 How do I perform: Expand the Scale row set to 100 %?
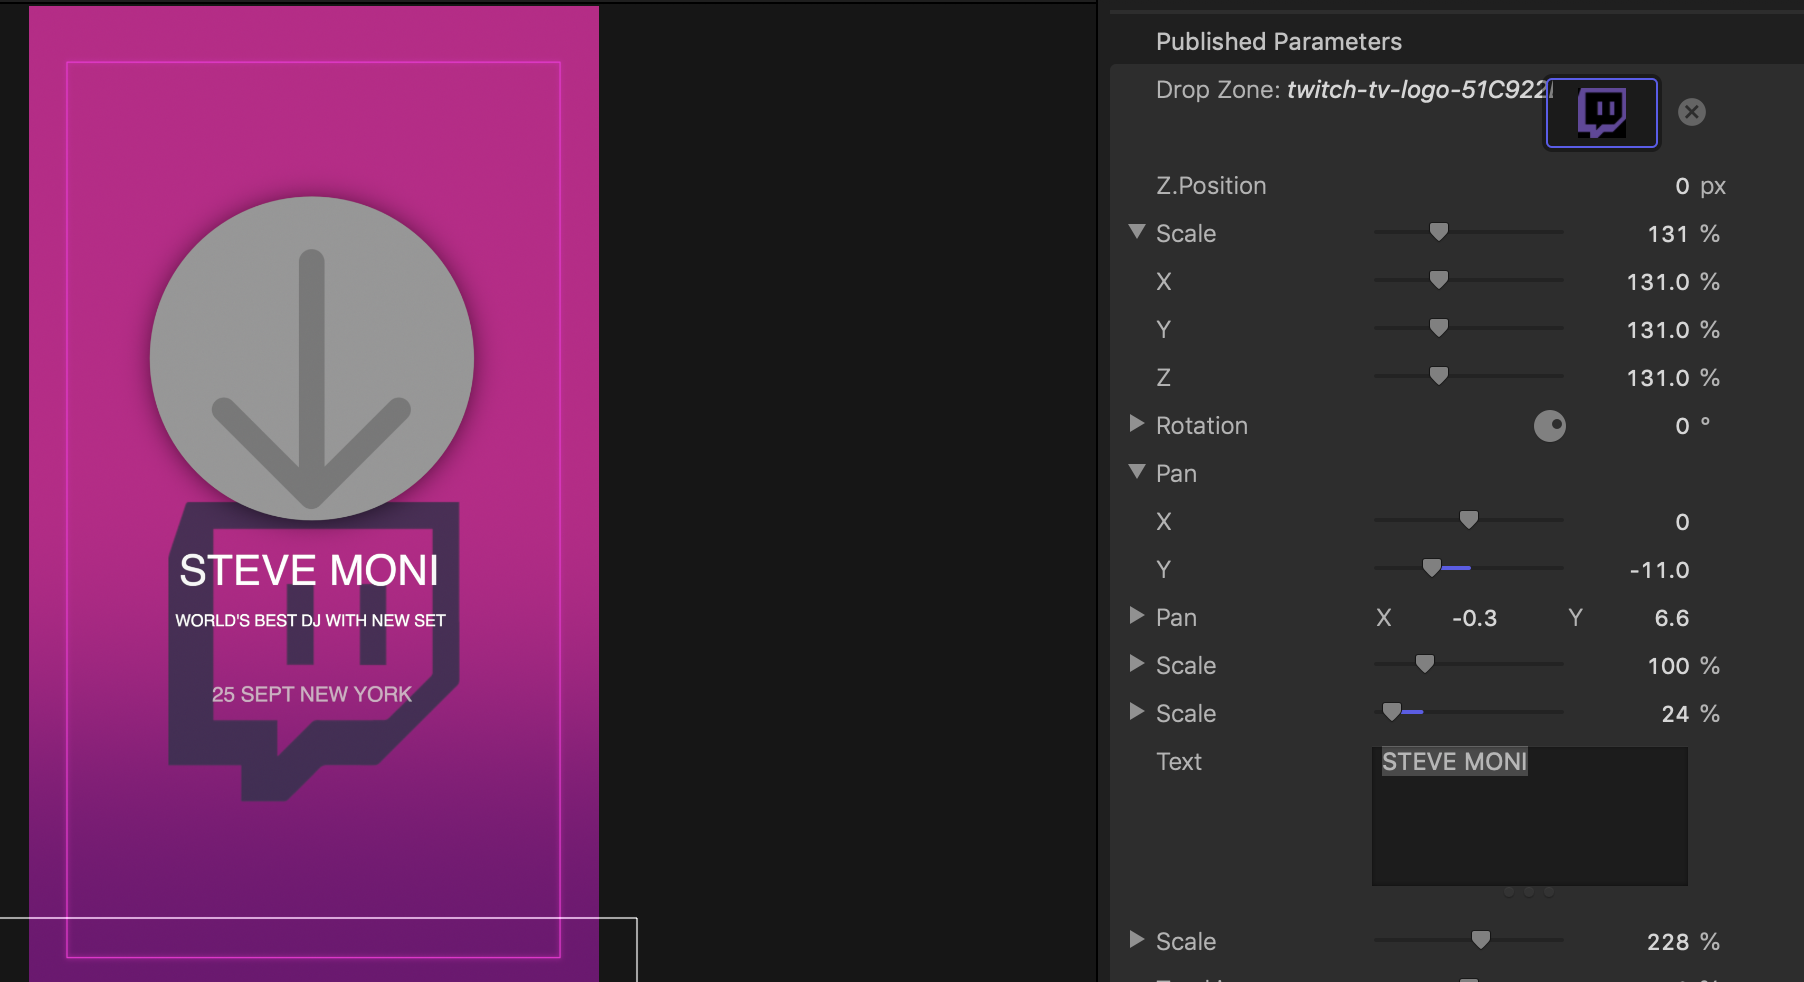tap(1137, 664)
